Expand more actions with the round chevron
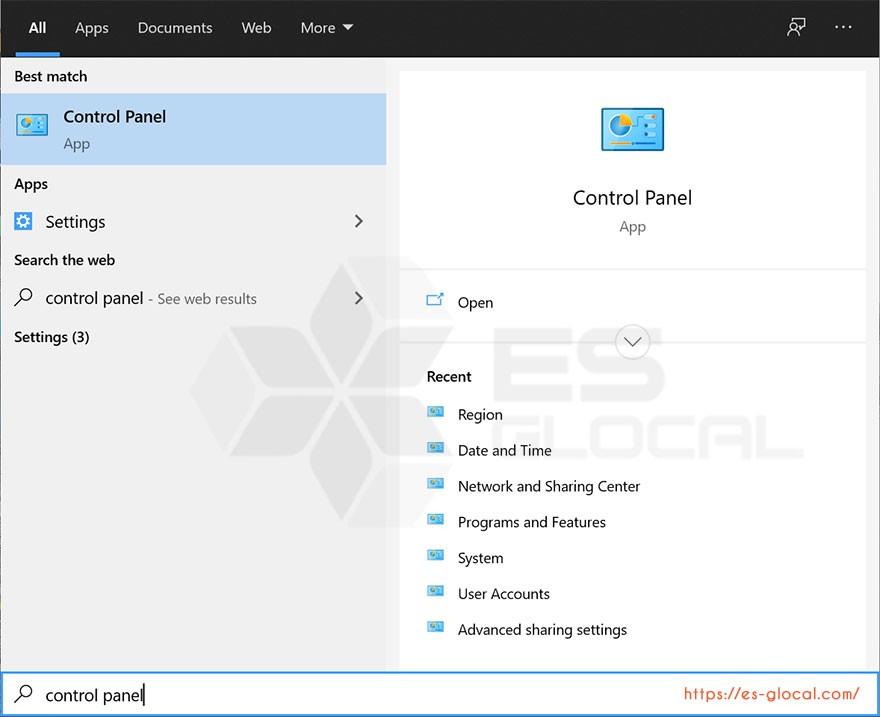The height and width of the screenshot is (717, 880). tap(632, 342)
